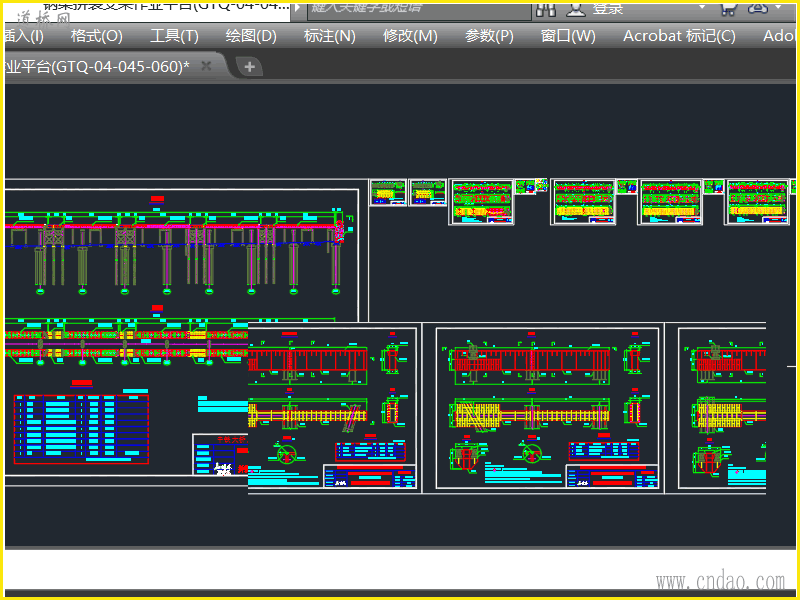
Task: Select the 中铁大桥 title block in the drawing
Action: click(x=220, y=455)
